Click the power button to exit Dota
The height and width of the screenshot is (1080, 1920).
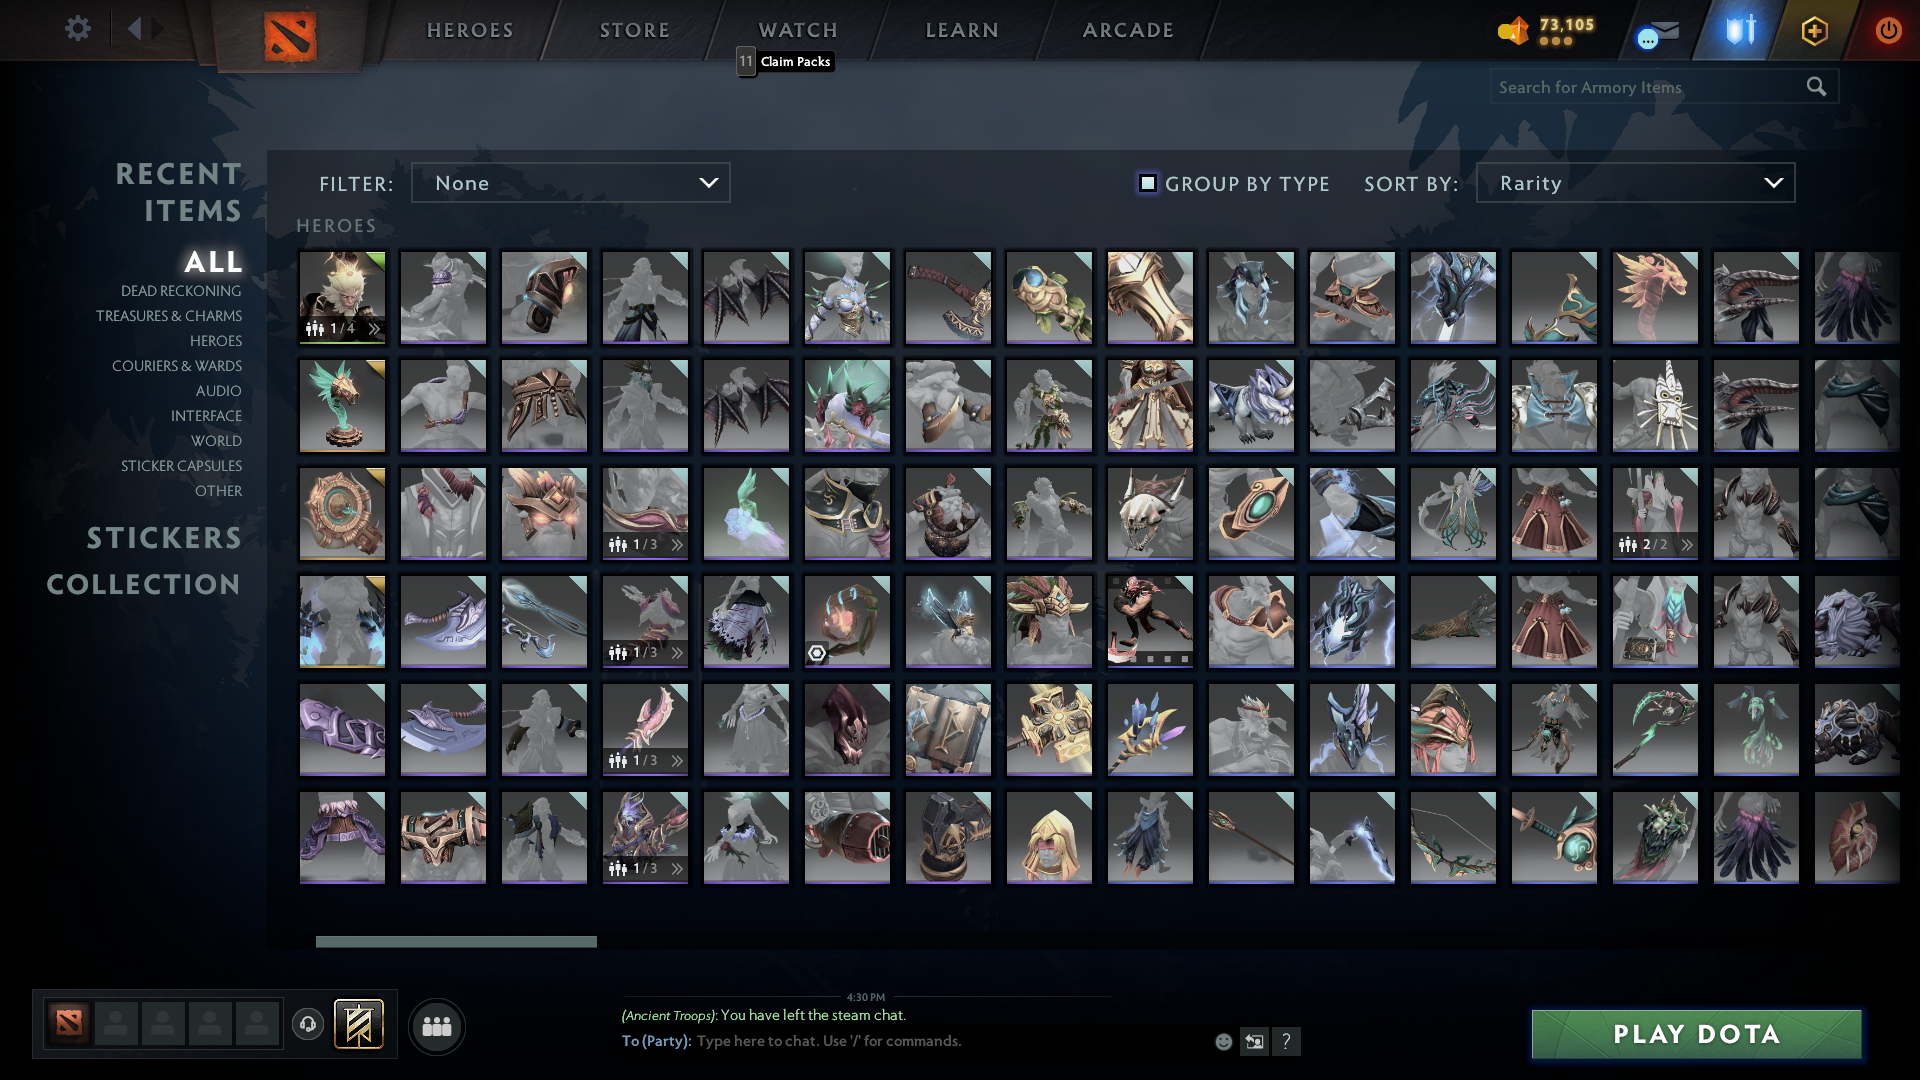[1888, 30]
